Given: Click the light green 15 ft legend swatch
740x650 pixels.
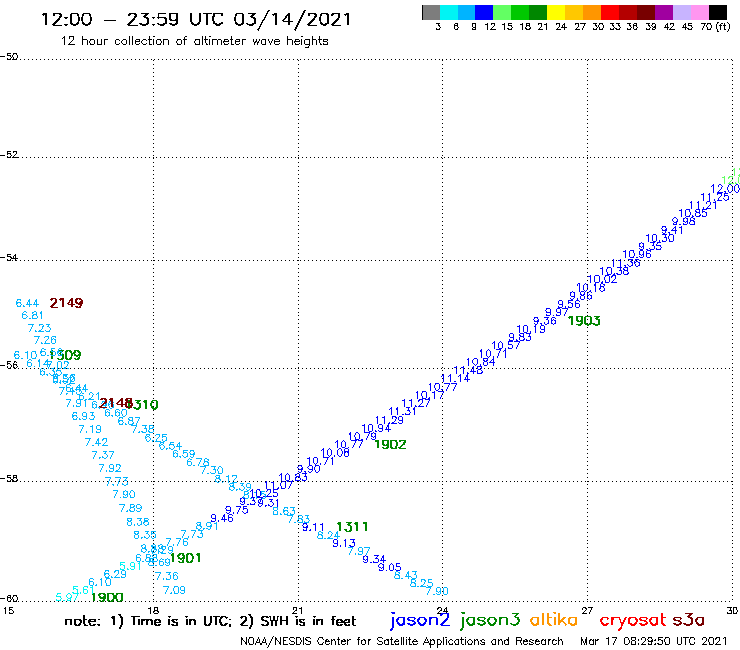Looking at the screenshot, I should pyautogui.click(x=502, y=12).
